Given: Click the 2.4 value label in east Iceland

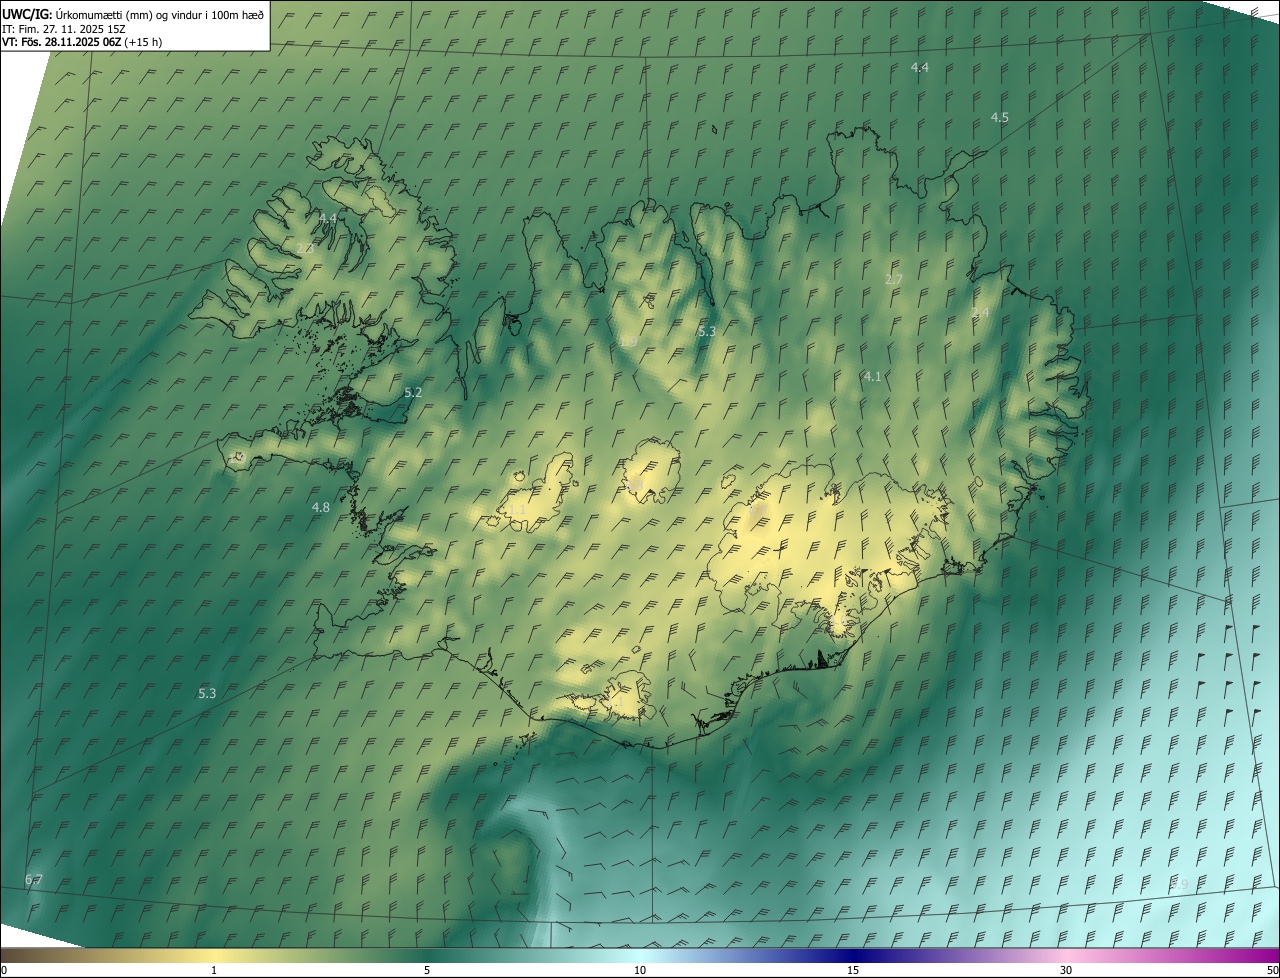Looking at the screenshot, I should pyautogui.click(x=980, y=313).
